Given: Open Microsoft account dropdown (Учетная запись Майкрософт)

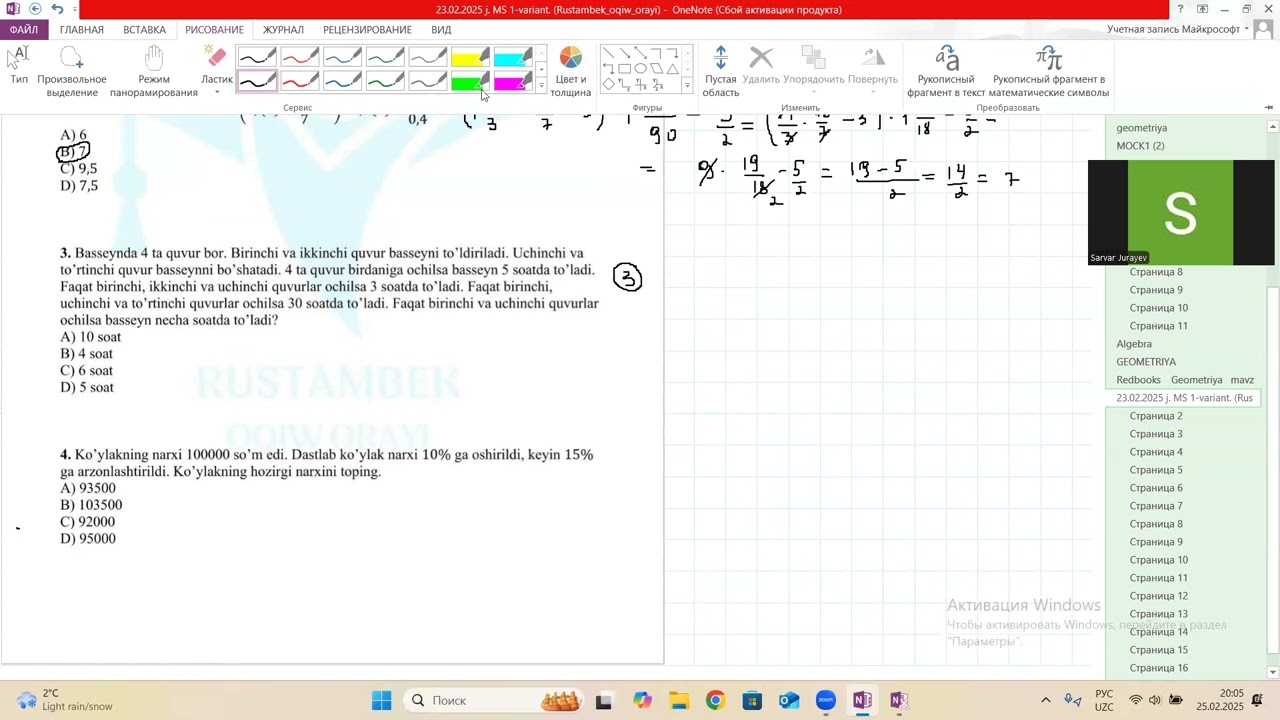Looking at the screenshot, I should click(1178, 30).
